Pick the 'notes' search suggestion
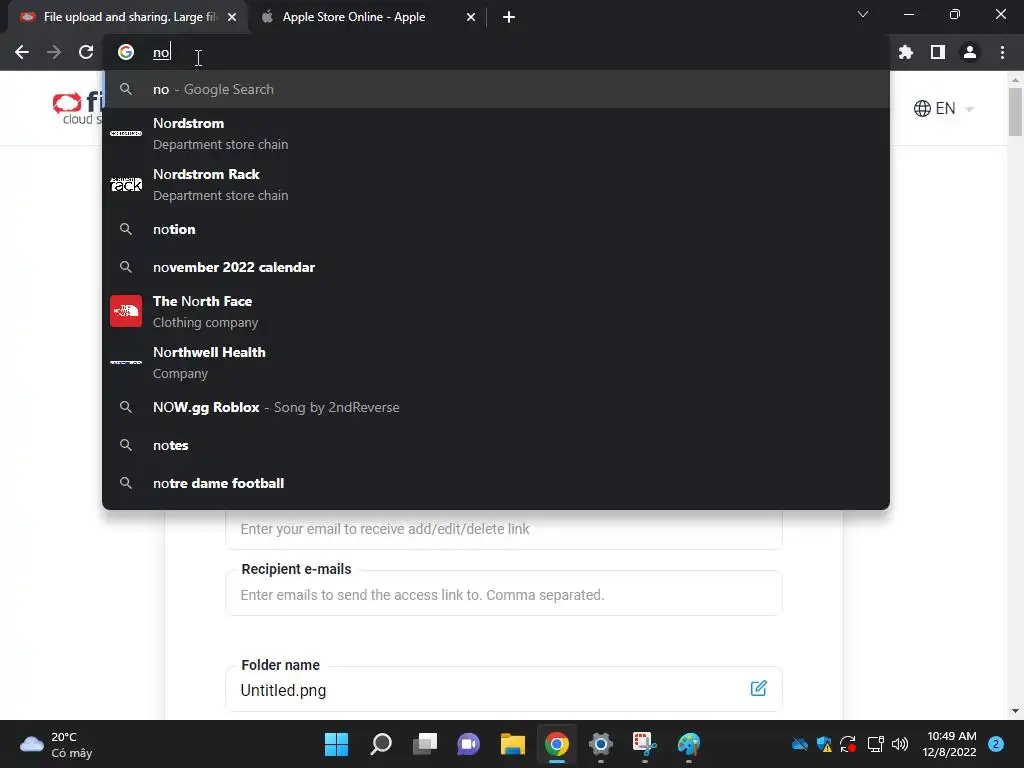This screenshot has width=1024, height=768. [x=496, y=445]
